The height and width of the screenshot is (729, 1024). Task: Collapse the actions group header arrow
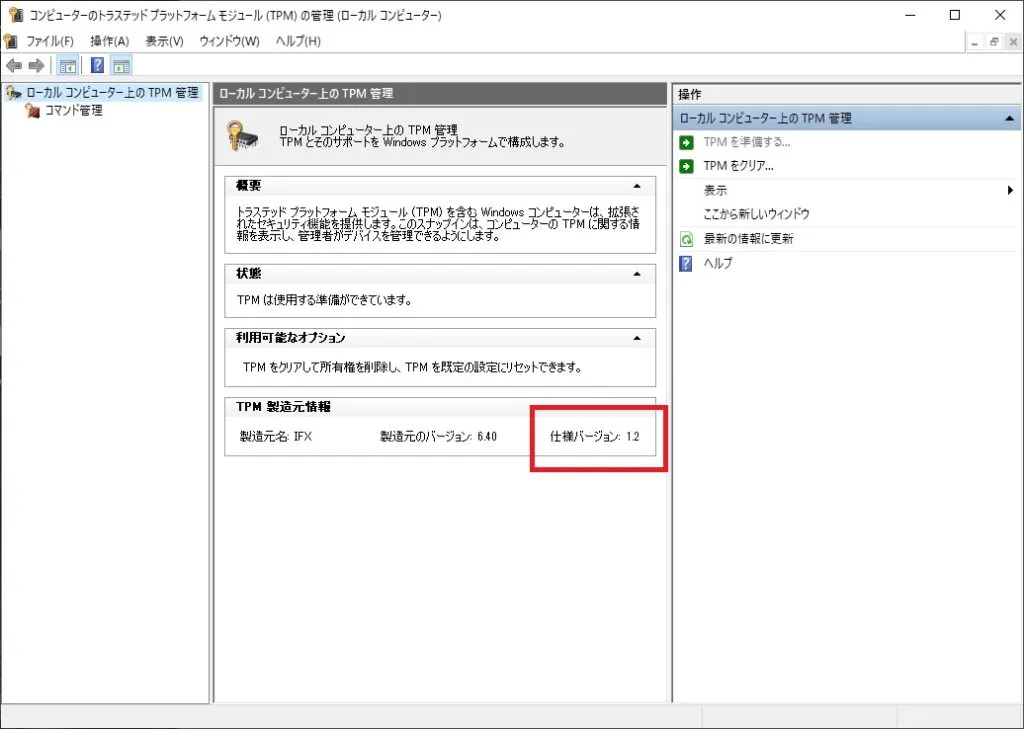[x=1010, y=118]
